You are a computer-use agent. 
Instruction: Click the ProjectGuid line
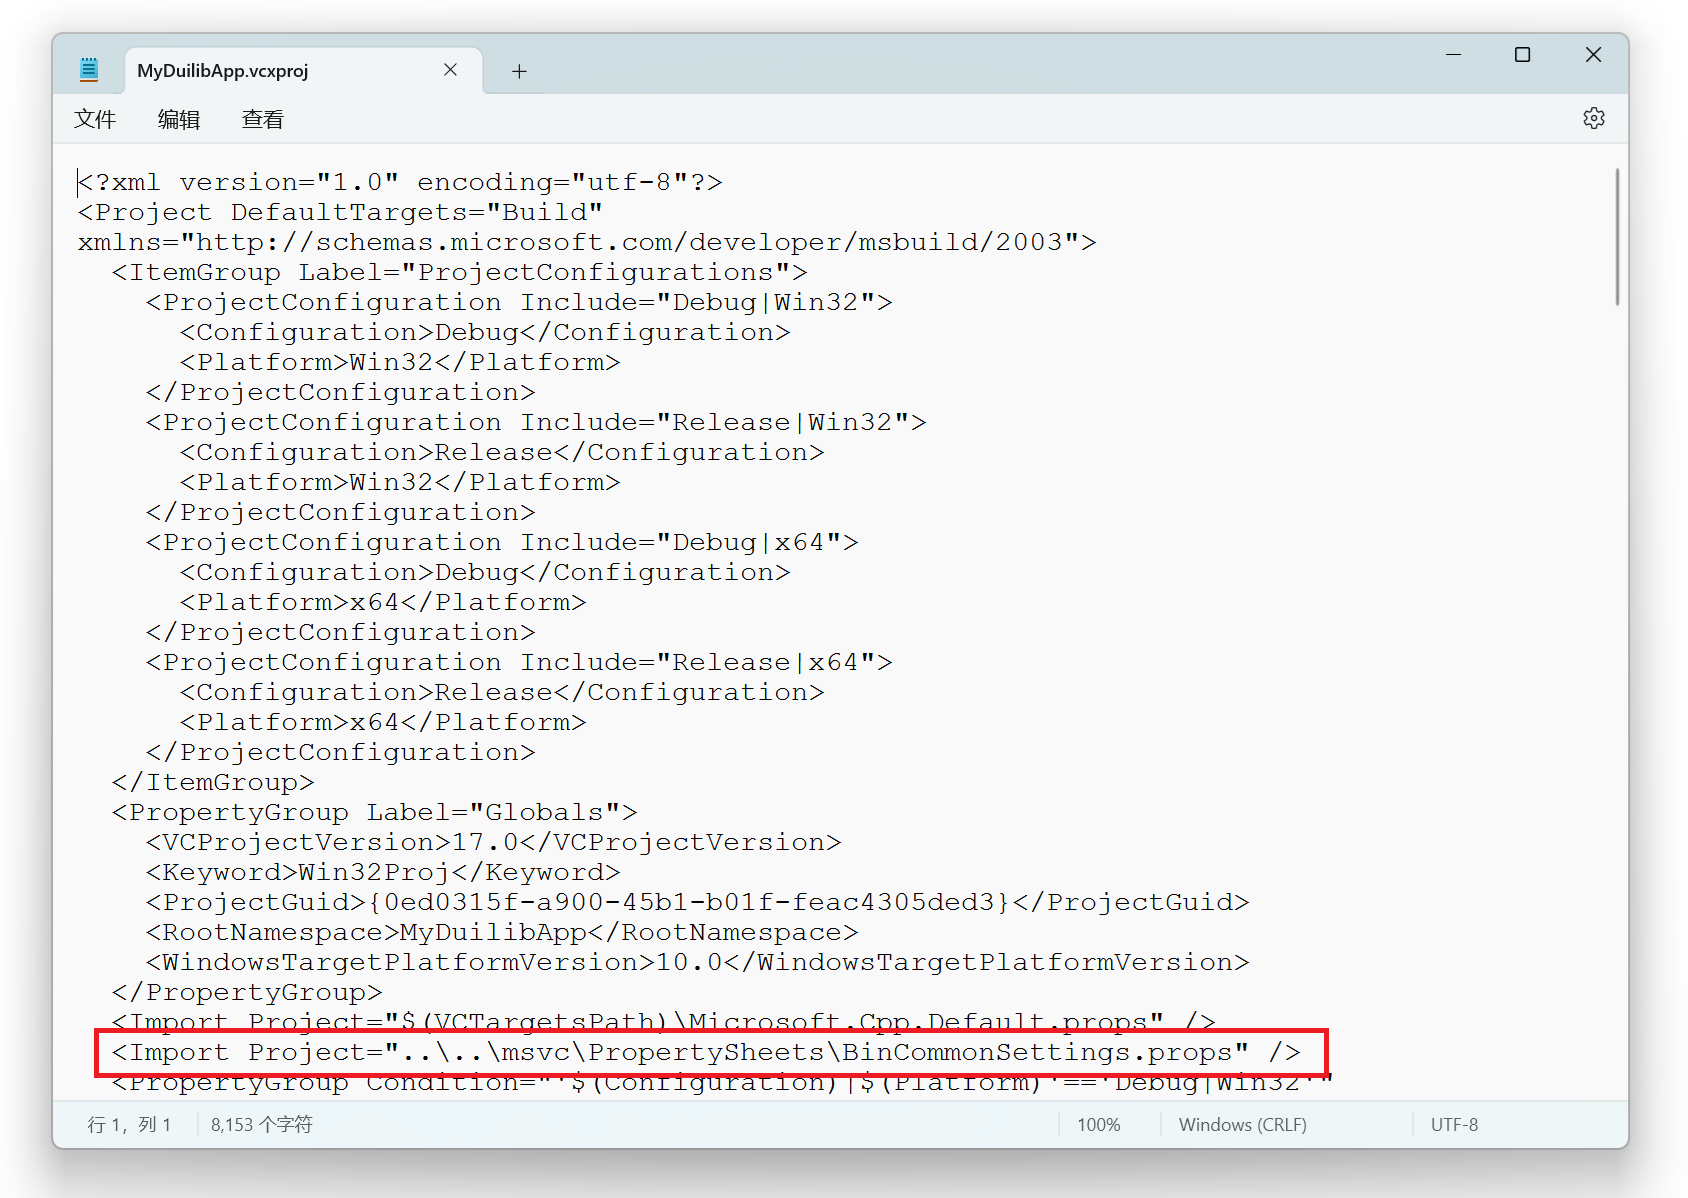[697, 902]
